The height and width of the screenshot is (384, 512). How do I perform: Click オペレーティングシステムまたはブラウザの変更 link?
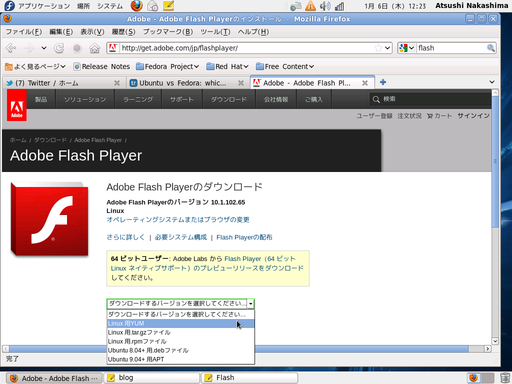click(x=178, y=220)
